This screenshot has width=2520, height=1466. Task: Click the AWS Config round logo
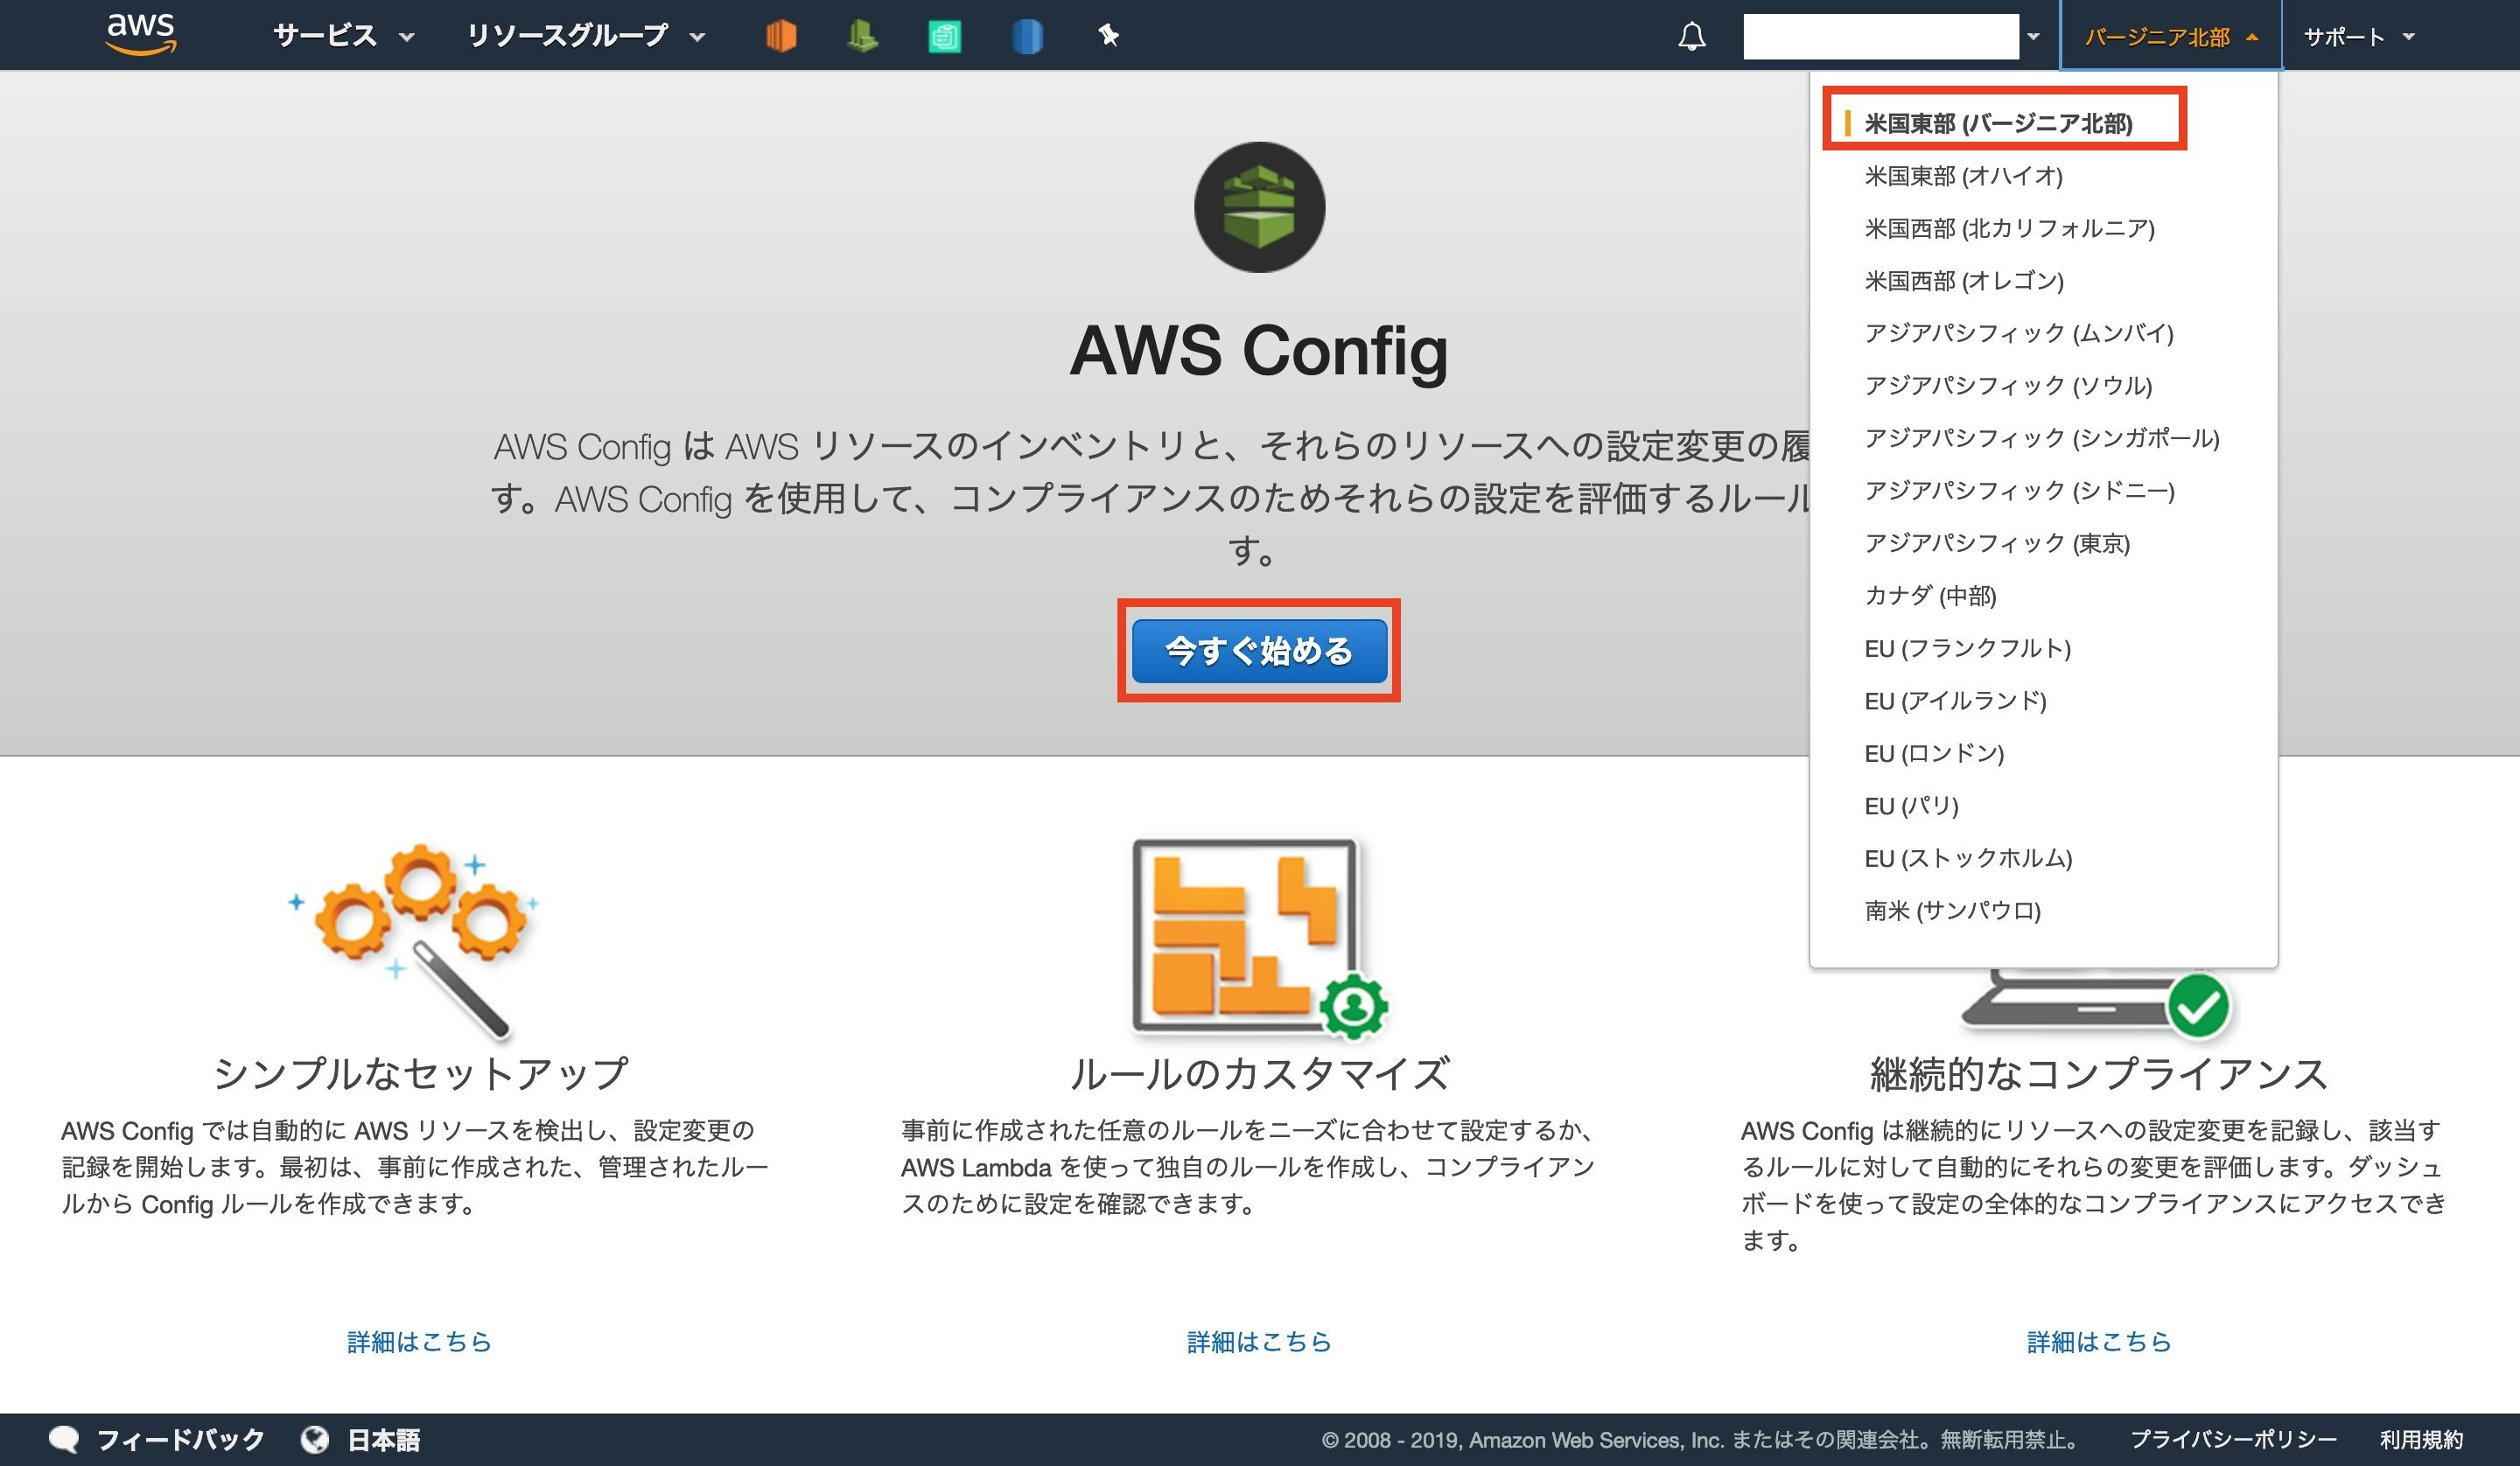coord(1259,207)
